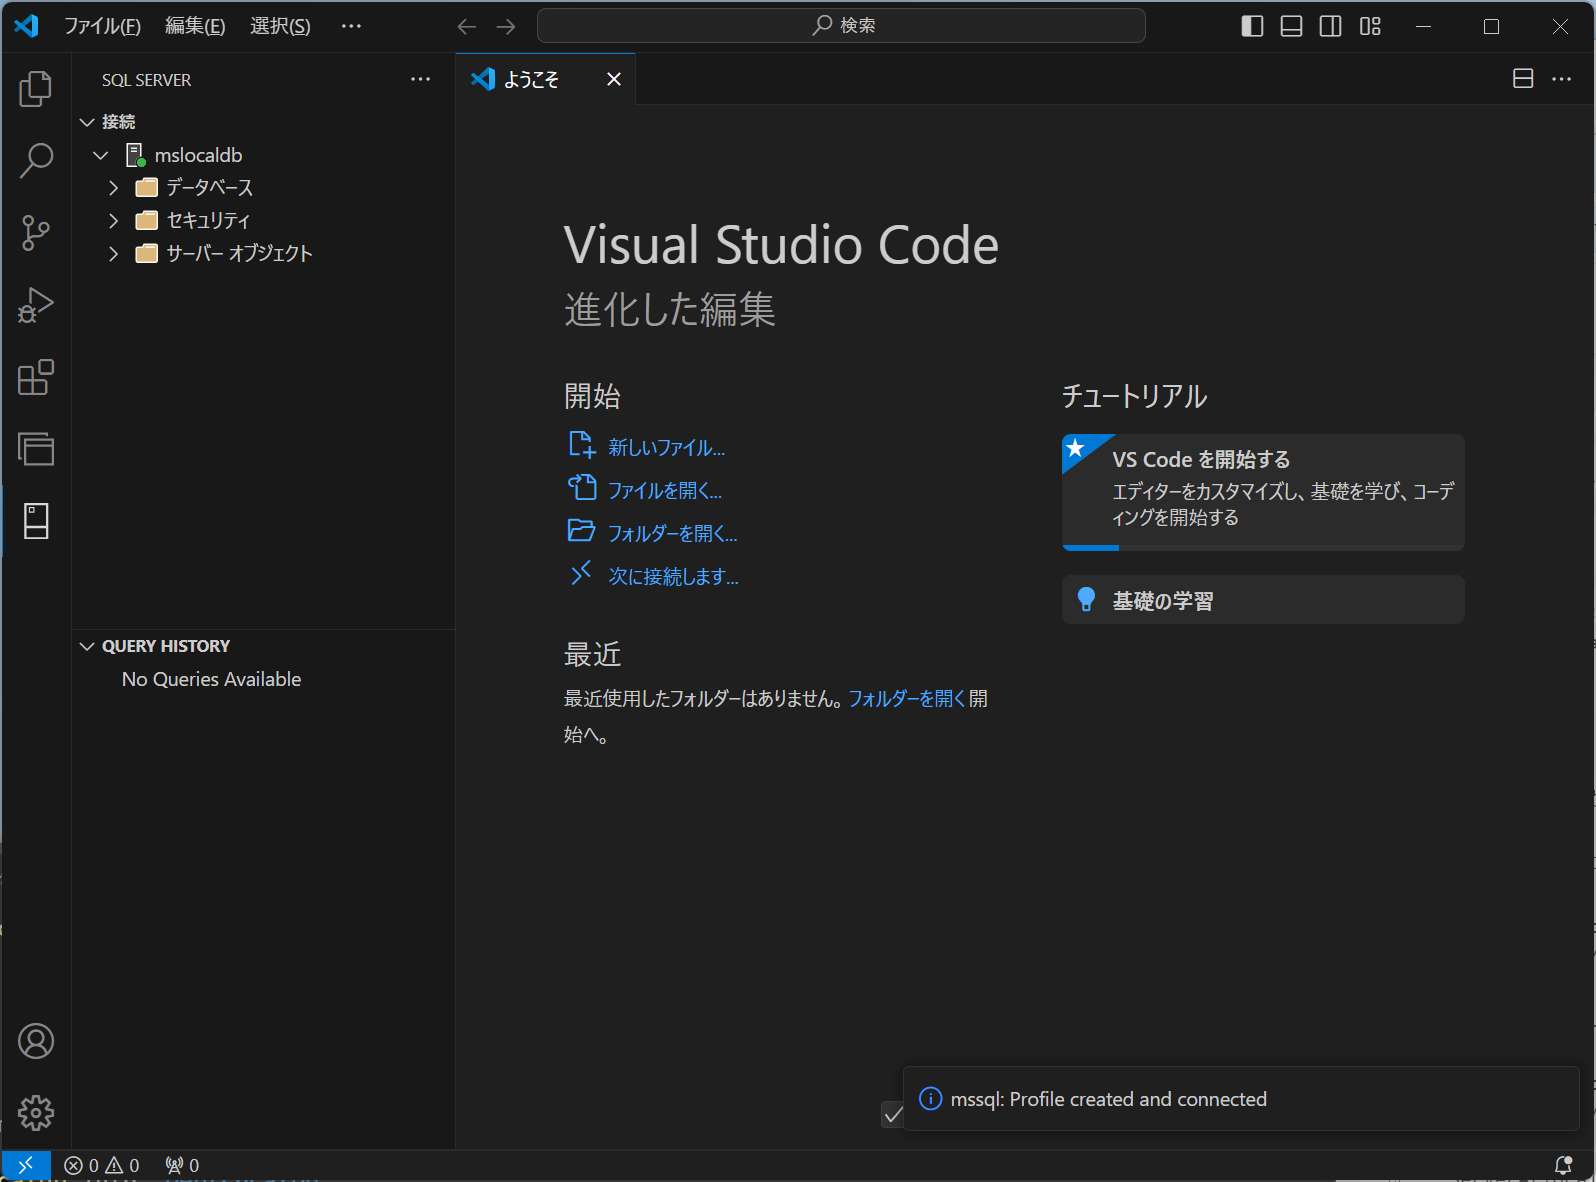This screenshot has height=1182, width=1596.
Task: Click the 検索 command center box
Action: click(x=841, y=26)
